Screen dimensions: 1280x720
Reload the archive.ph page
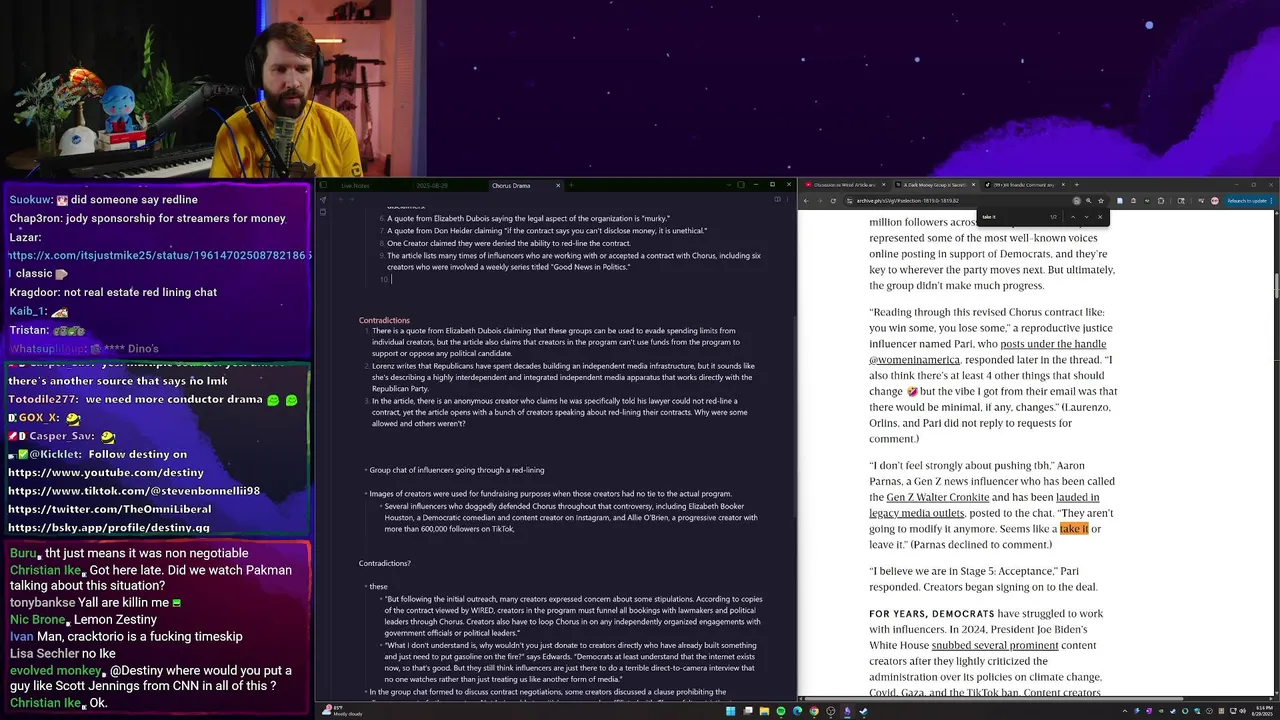point(833,201)
